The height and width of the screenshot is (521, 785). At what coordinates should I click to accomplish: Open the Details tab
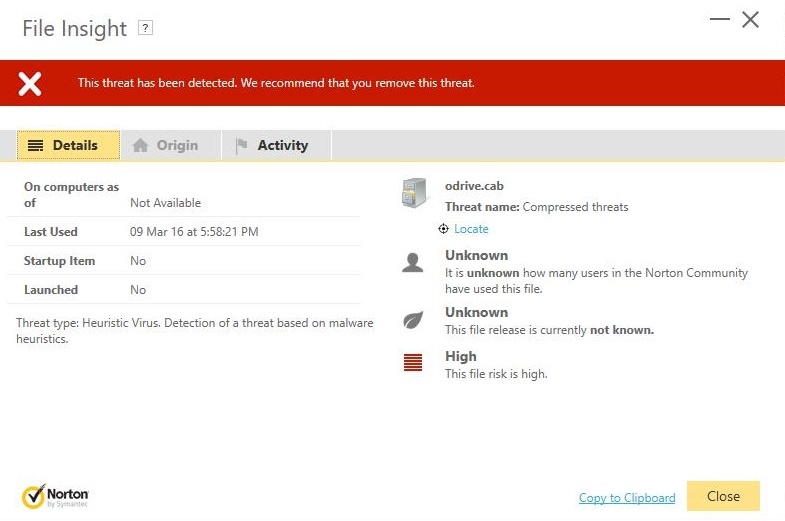[69, 145]
